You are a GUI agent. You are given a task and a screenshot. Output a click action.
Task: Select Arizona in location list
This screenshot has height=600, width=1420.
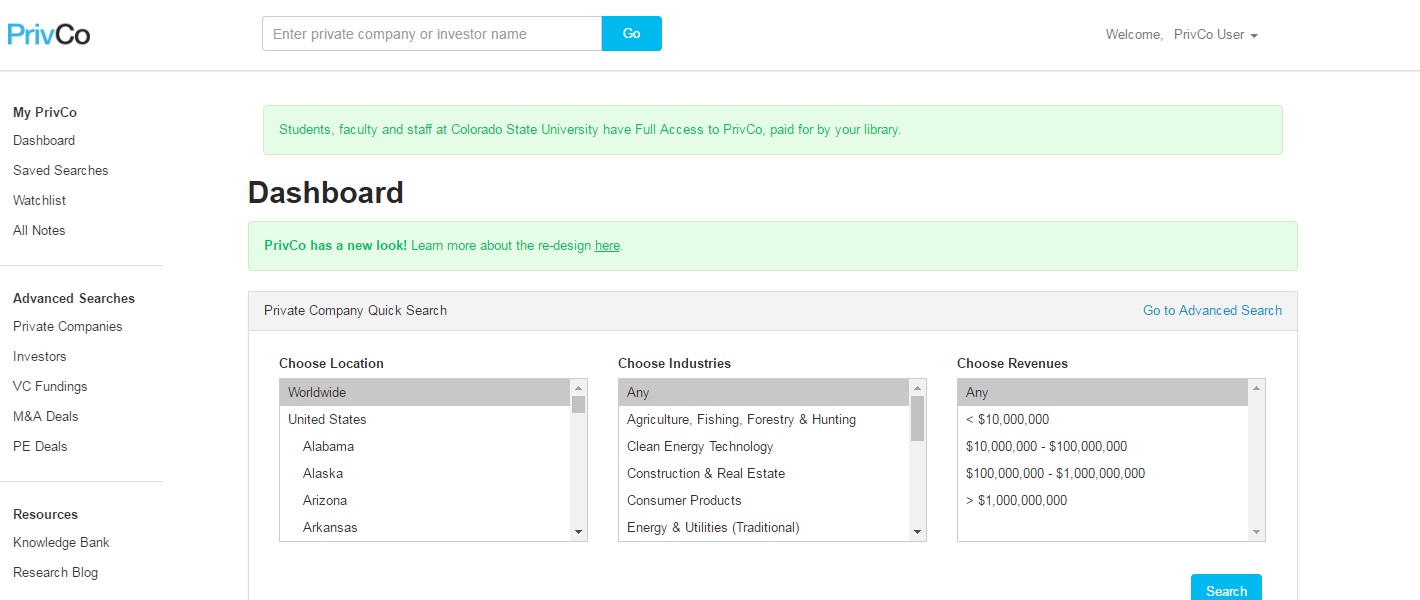coord(425,500)
